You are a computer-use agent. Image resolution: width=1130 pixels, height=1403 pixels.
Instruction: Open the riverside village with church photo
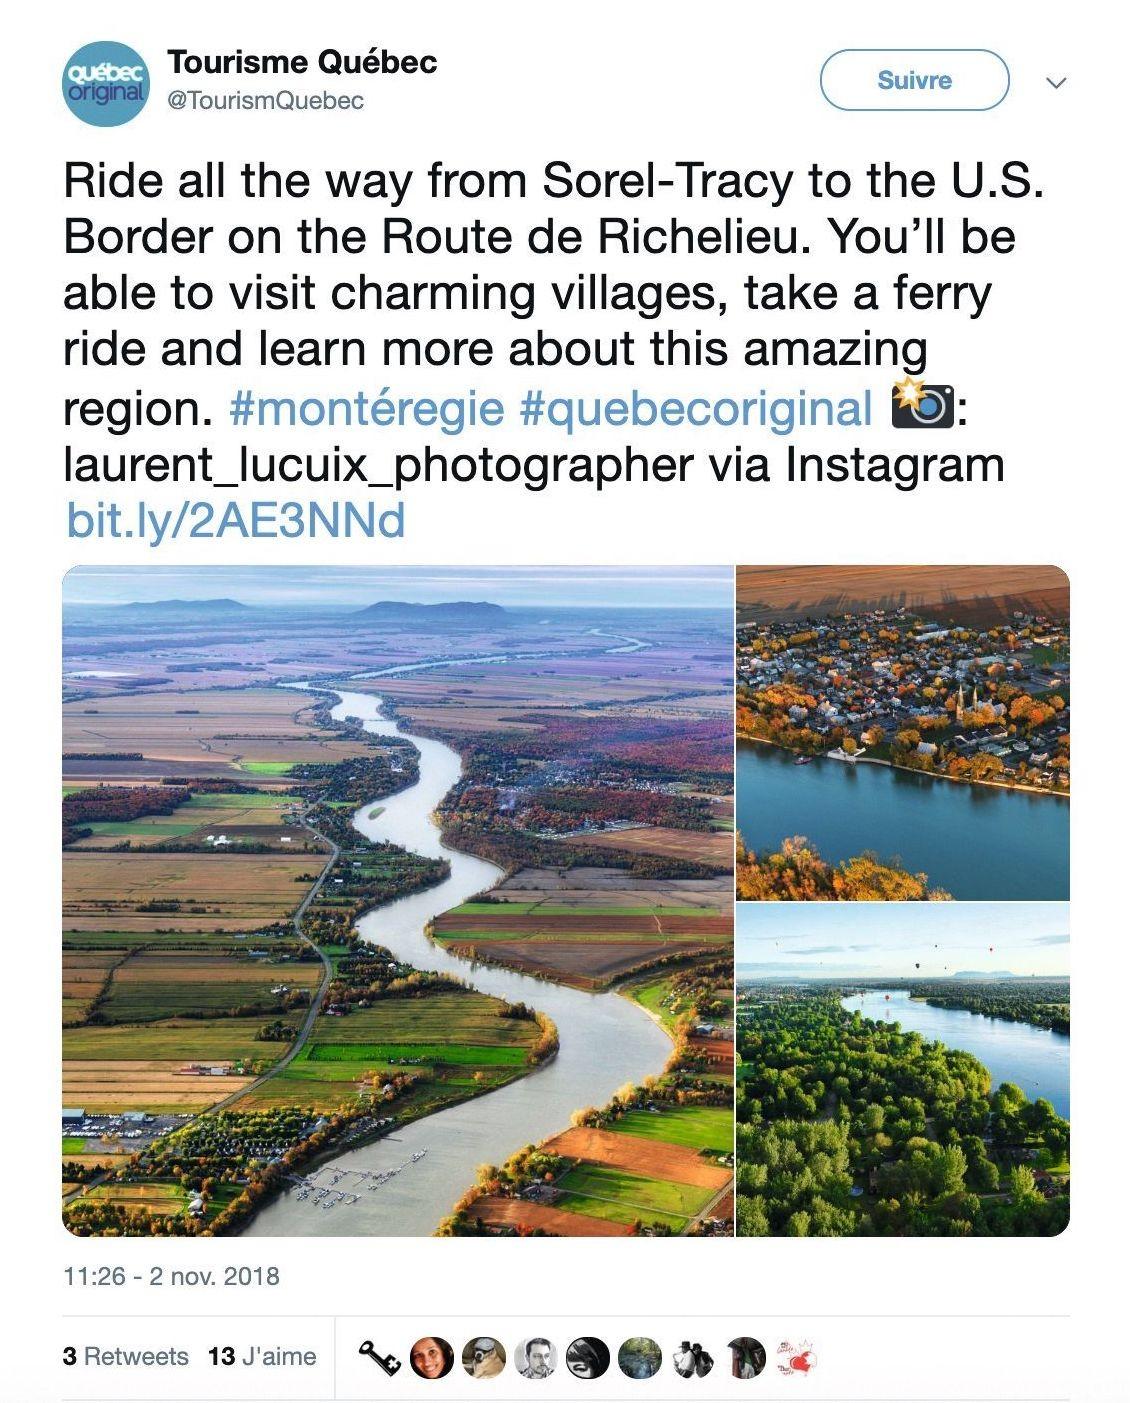click(x=903, y=732)
